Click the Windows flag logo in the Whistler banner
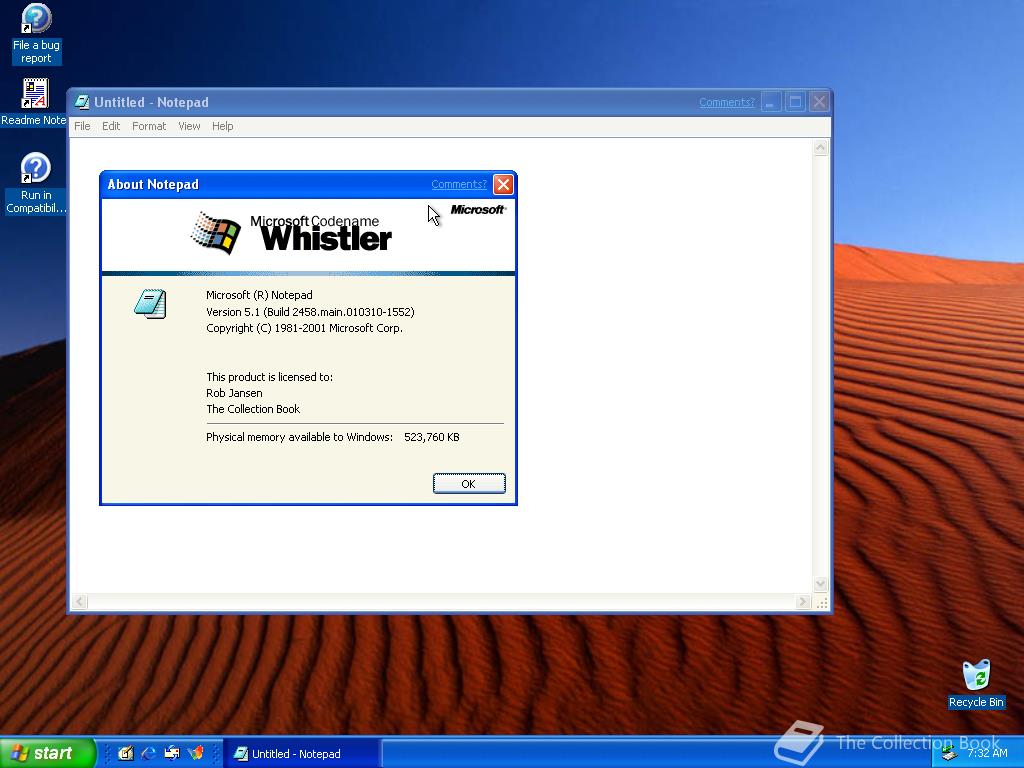Viewport: 1024px width, 768px height. coord(216,232)
